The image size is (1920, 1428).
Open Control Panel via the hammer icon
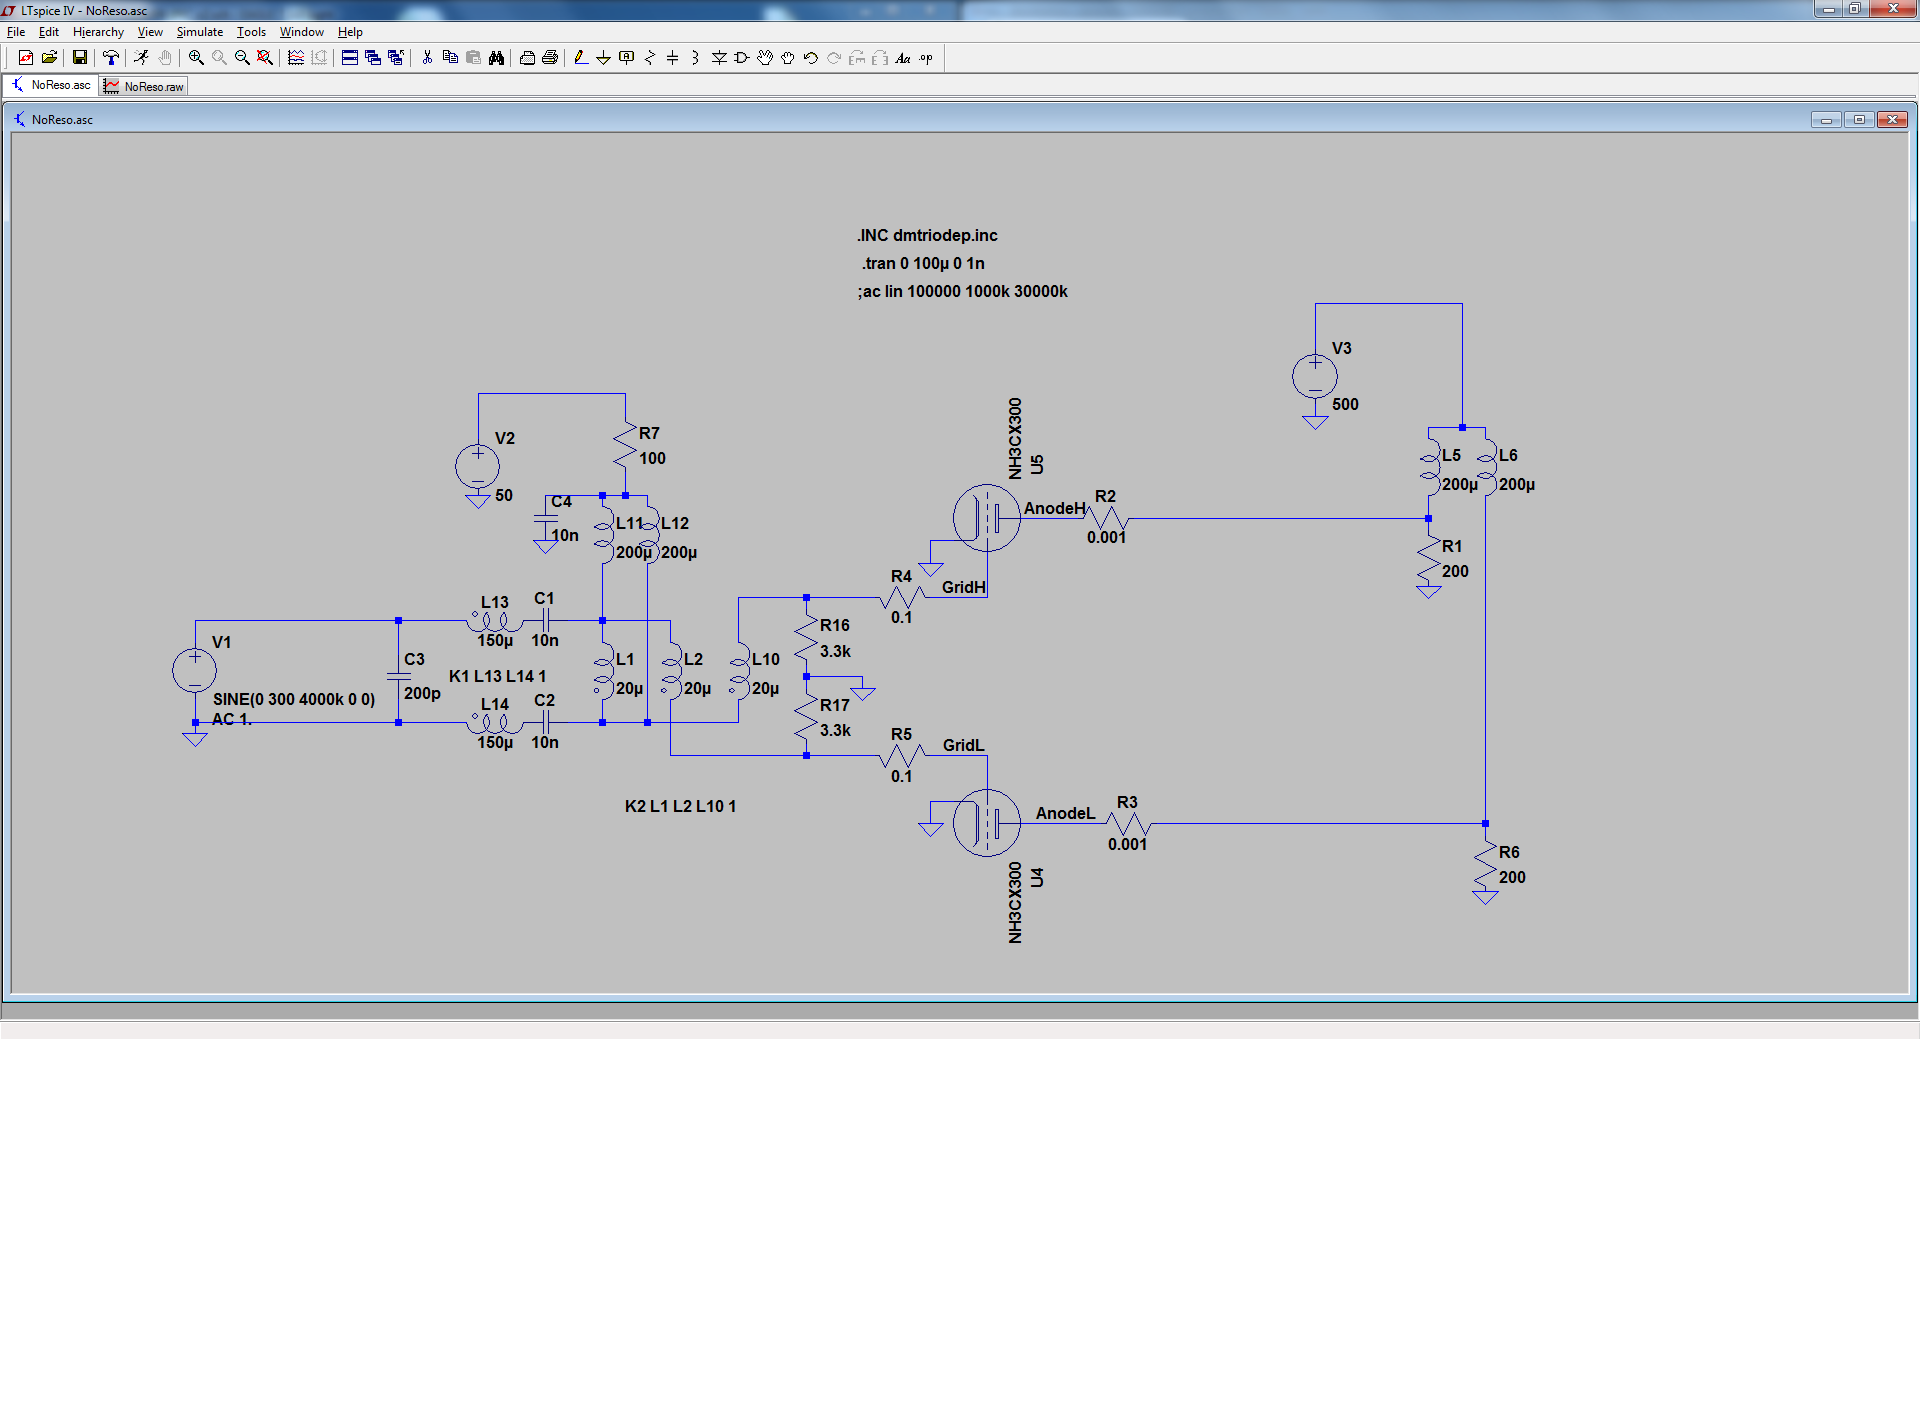tap(111, 58)
